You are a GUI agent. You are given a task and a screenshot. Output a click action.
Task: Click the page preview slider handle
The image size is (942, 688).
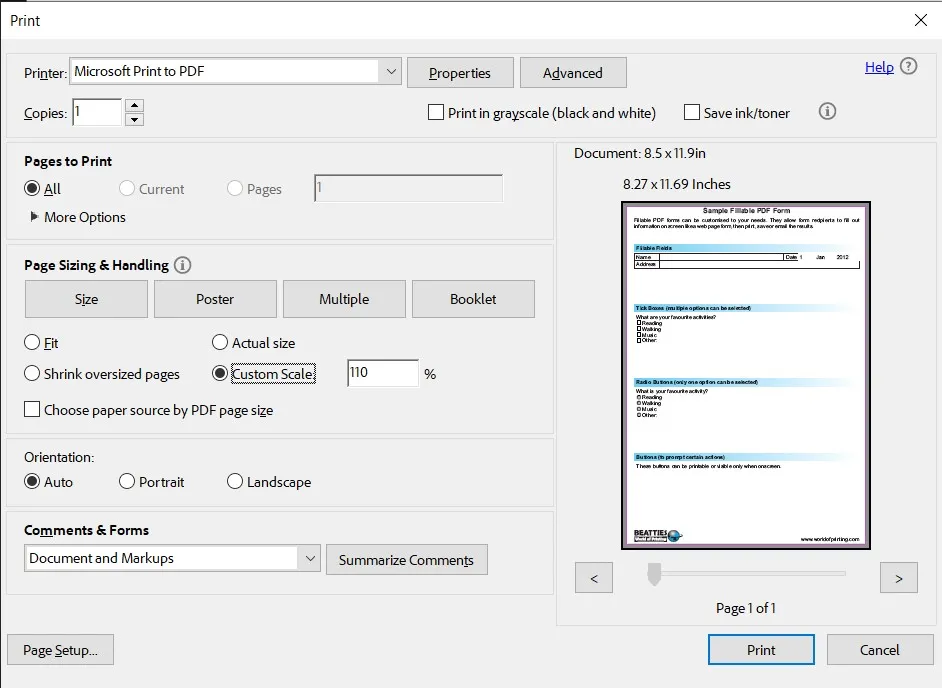[x=654, y=574]
